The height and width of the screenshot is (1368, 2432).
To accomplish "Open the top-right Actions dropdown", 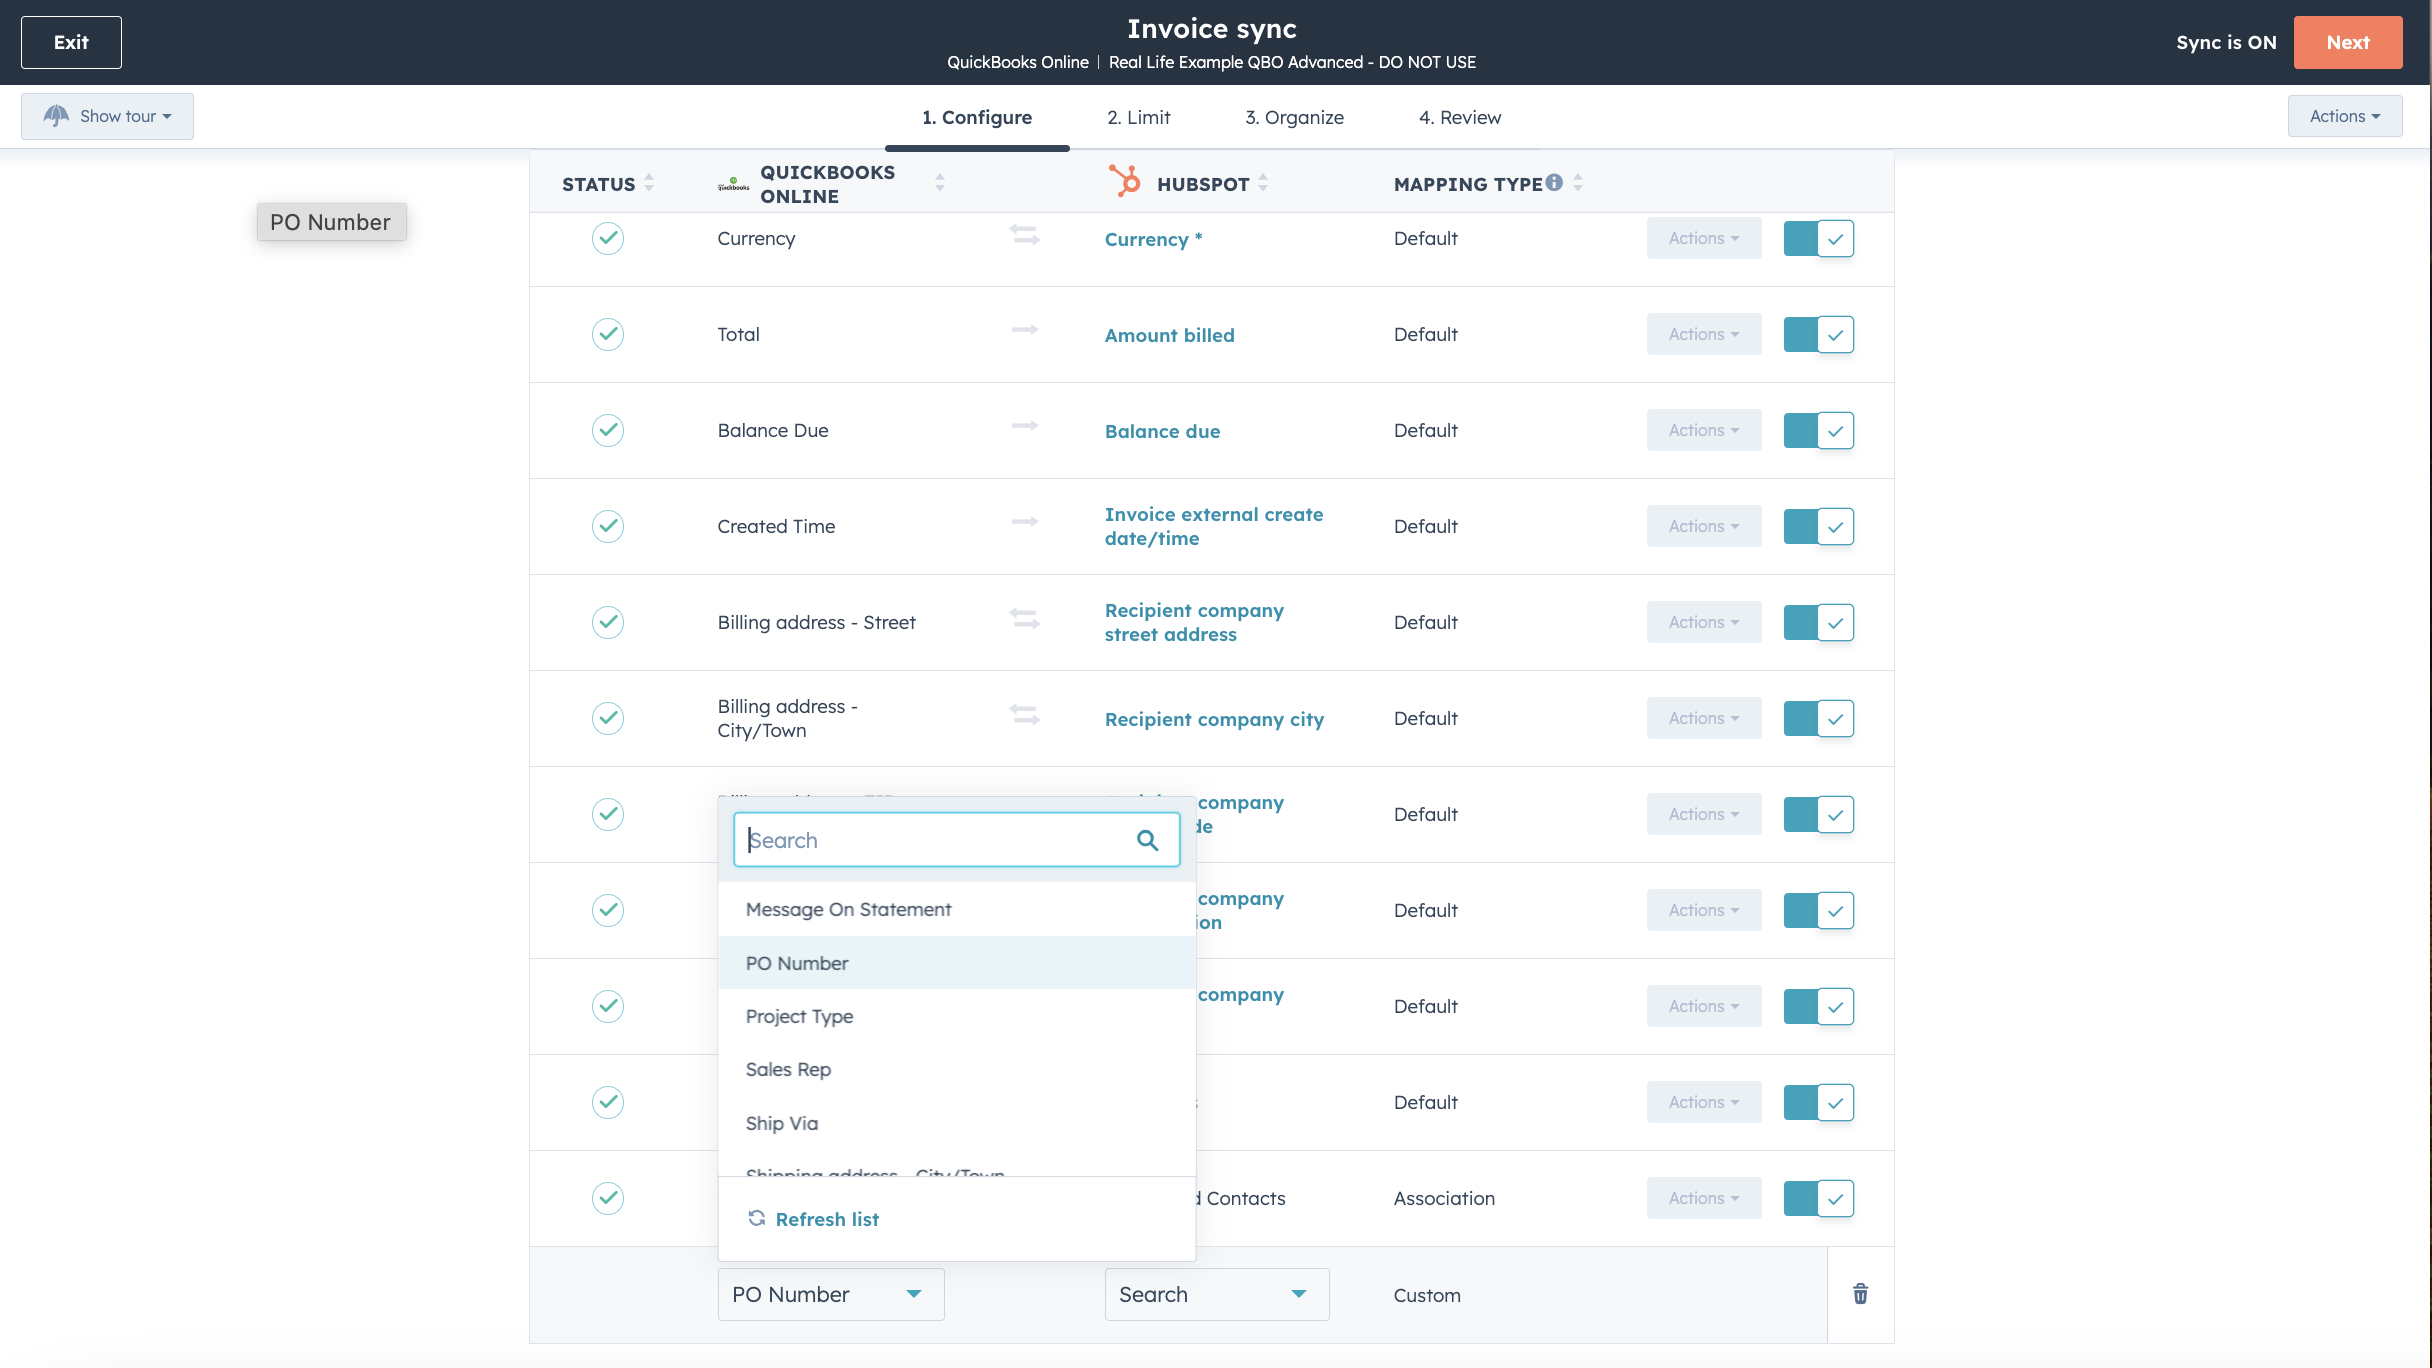I will coord(2344,116).
